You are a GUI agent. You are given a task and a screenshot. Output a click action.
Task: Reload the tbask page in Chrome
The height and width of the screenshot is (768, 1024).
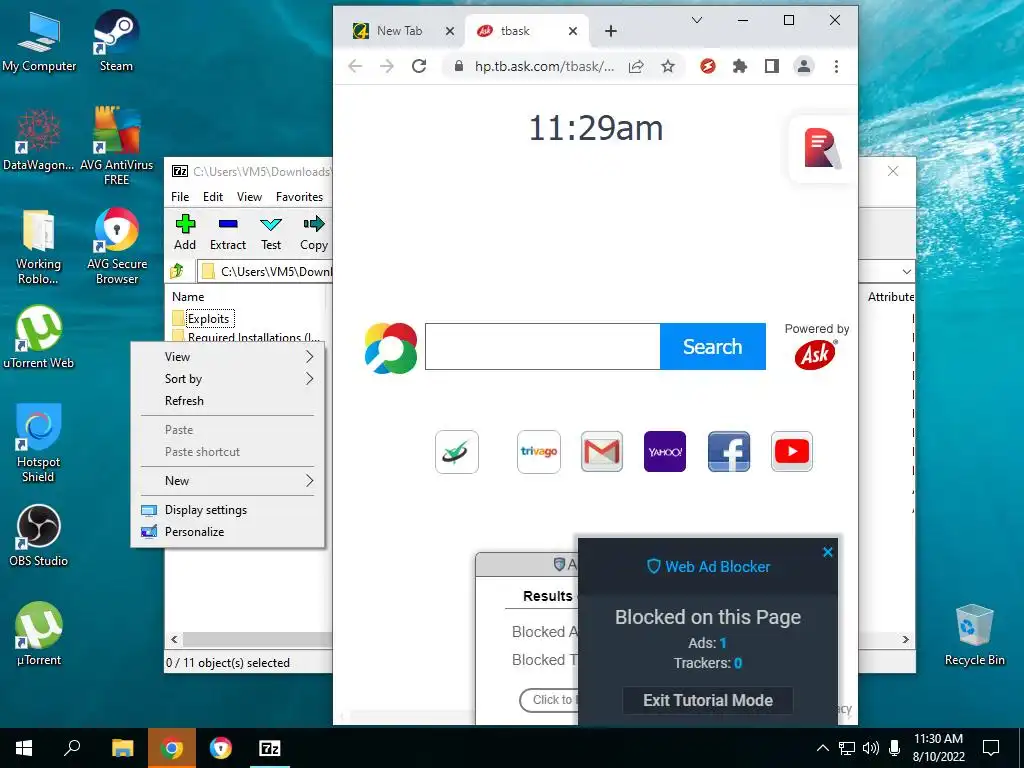pos(419,66)
